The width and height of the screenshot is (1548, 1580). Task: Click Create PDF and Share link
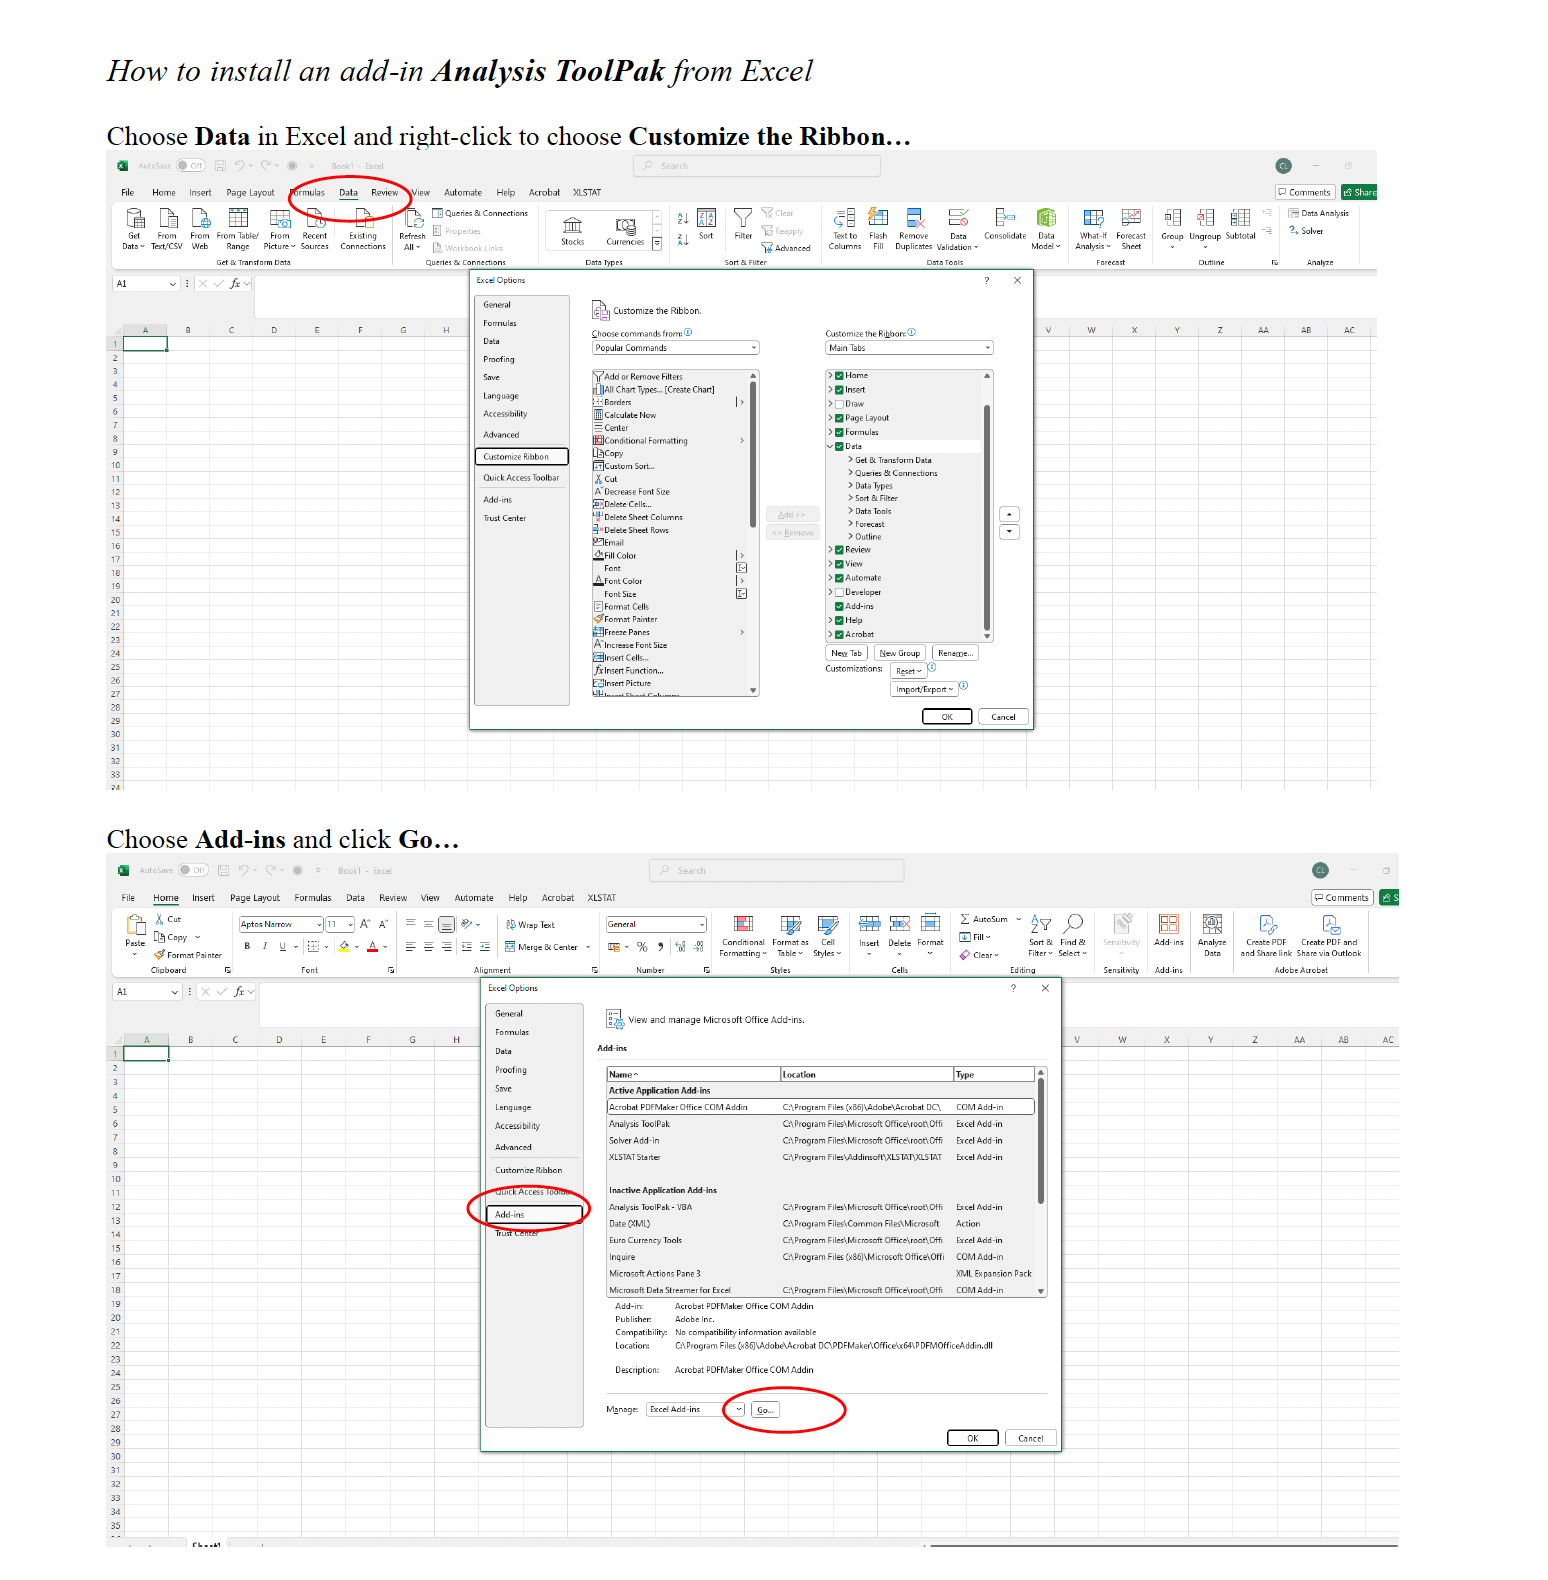1266,936
